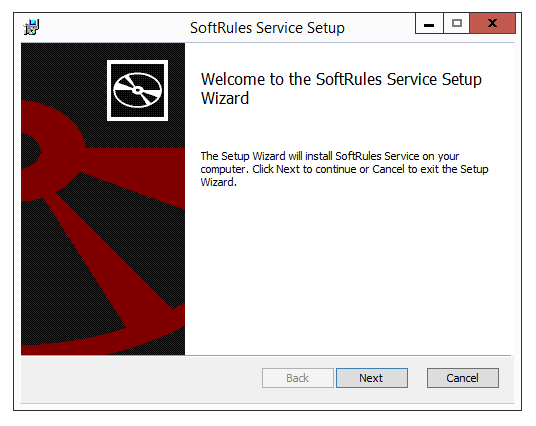Click the SoftRules Service Setup title text
The width and height of the screenshot is (536, 426).
click(x=267, y=28)
